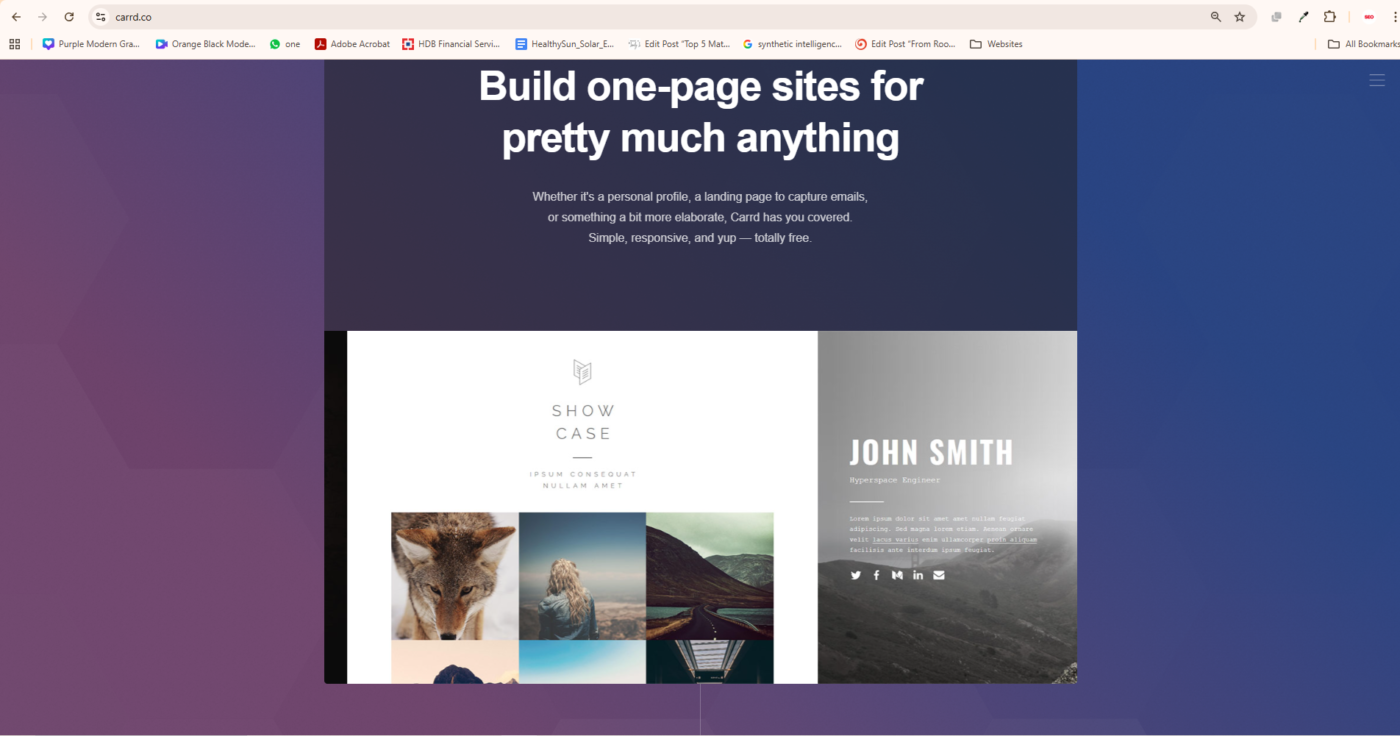1400x736 pixels.
Task: Open the Adobe Acrobat bookmark
Action: [352, 44]
